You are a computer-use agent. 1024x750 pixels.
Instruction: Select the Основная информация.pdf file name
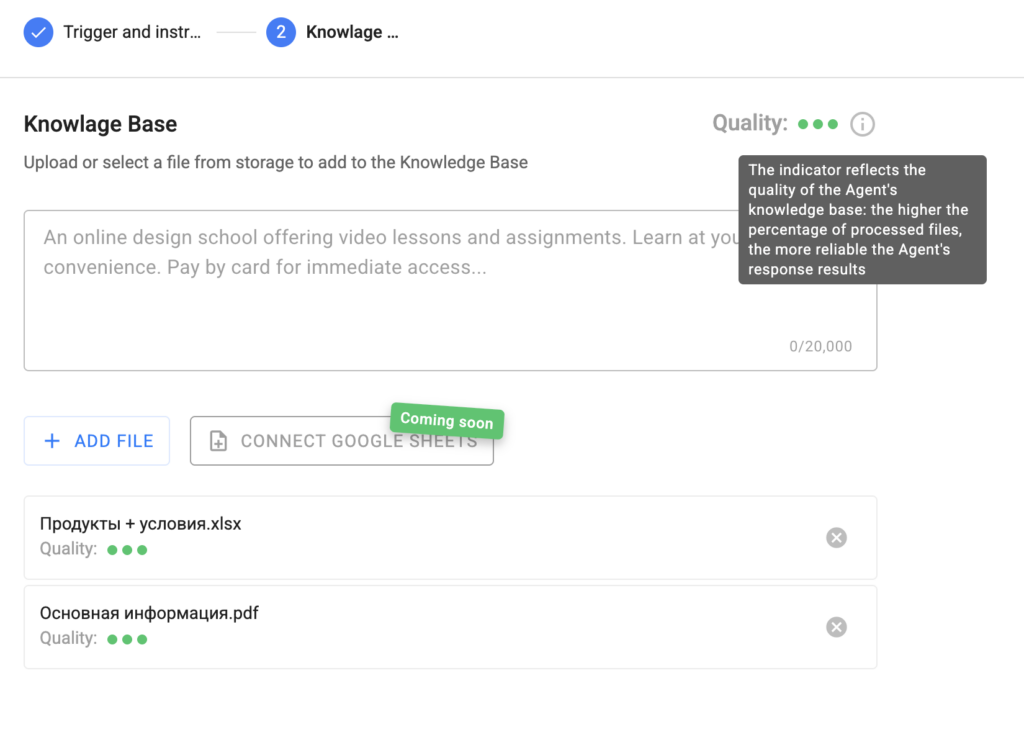(149, 613)
